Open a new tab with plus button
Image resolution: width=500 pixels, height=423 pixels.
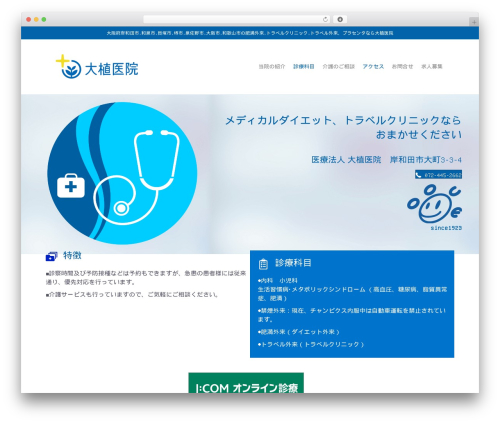[474, 22]
